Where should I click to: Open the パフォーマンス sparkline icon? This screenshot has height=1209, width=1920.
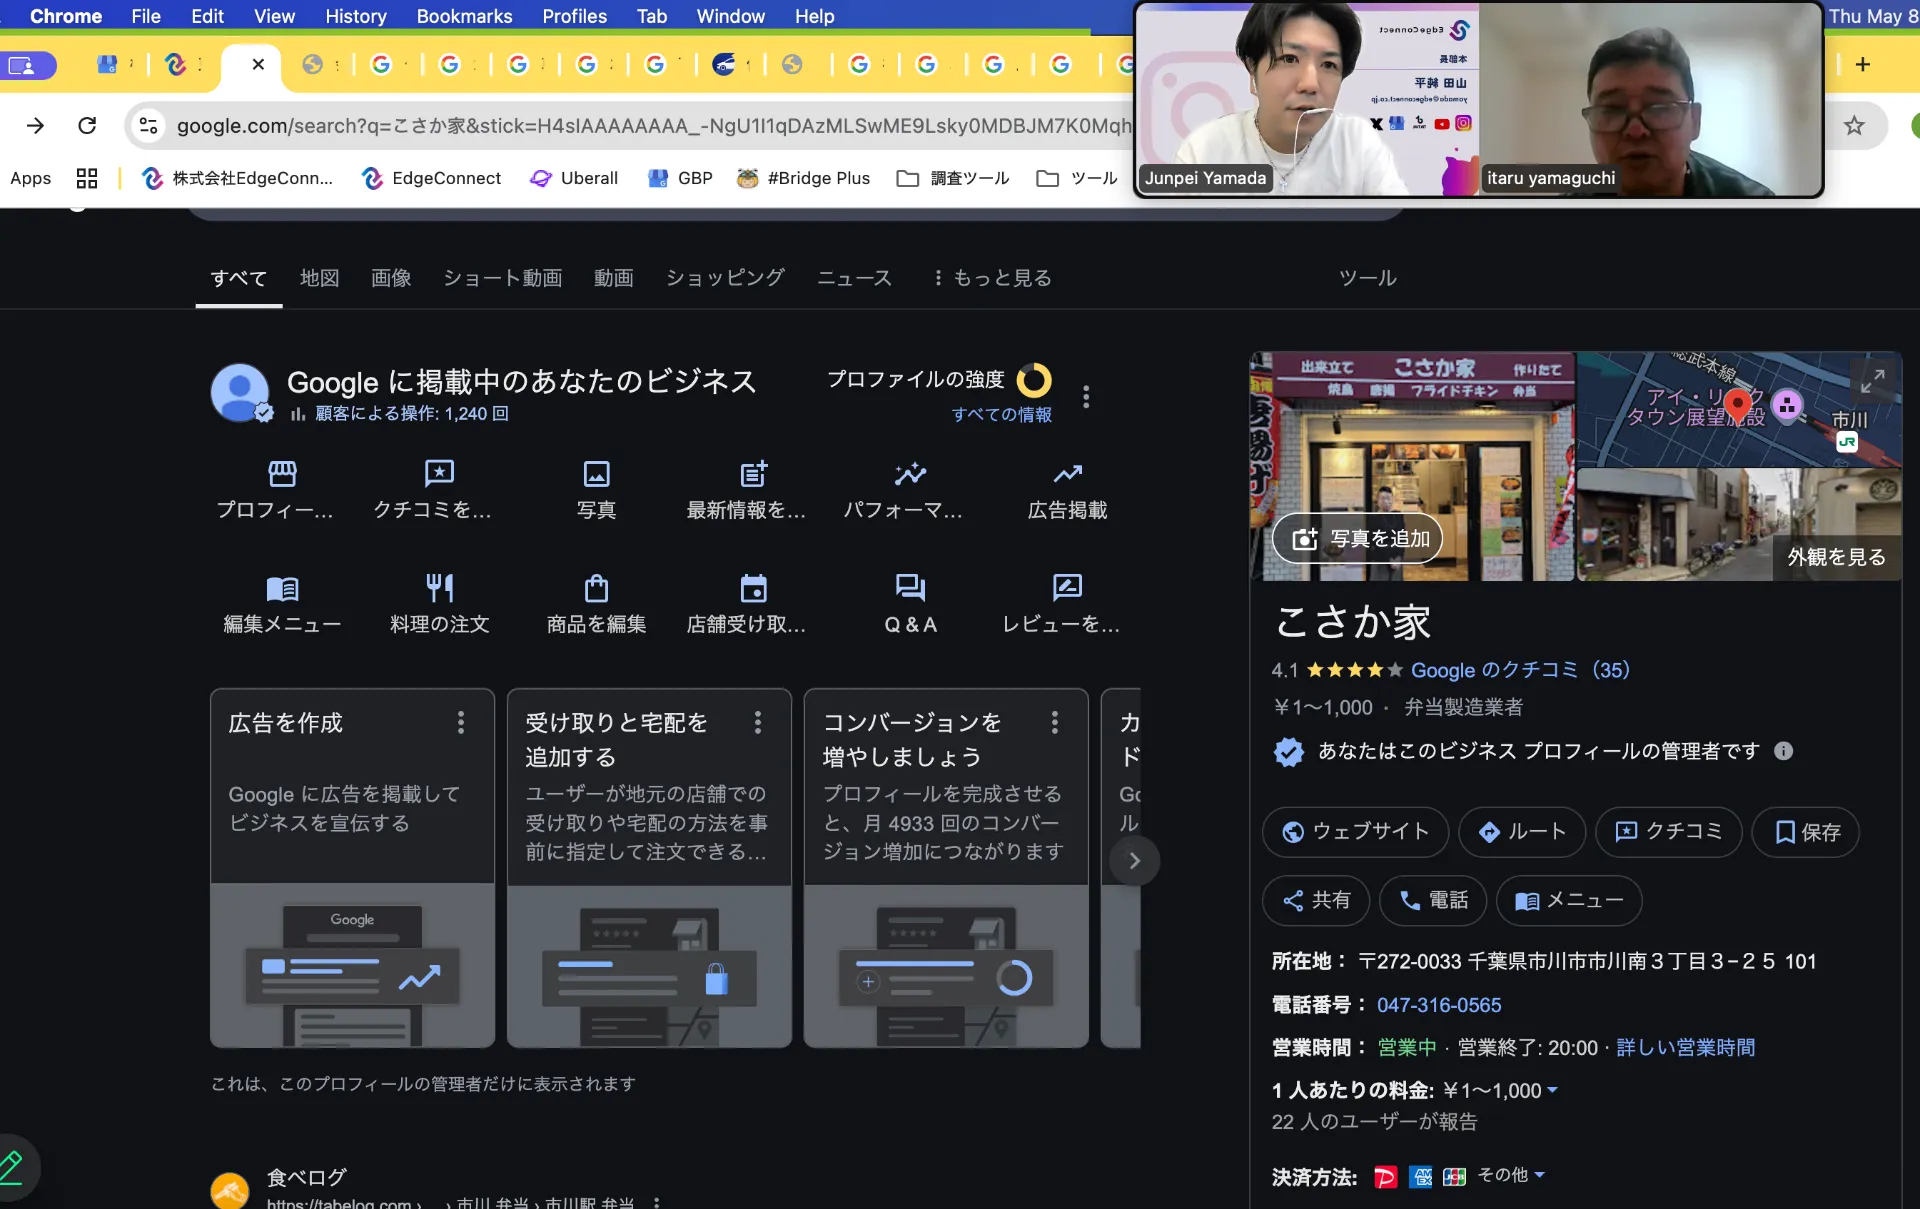click(910, 473)
